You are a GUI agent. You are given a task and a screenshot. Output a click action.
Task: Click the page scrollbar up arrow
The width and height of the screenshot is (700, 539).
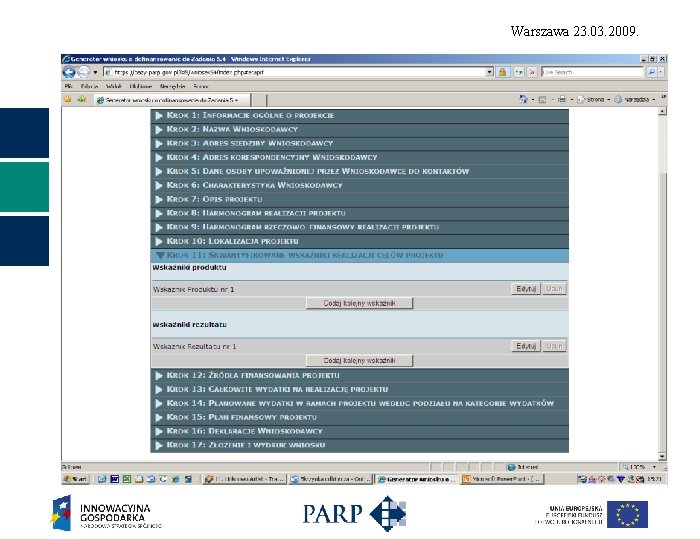point(662,111)
